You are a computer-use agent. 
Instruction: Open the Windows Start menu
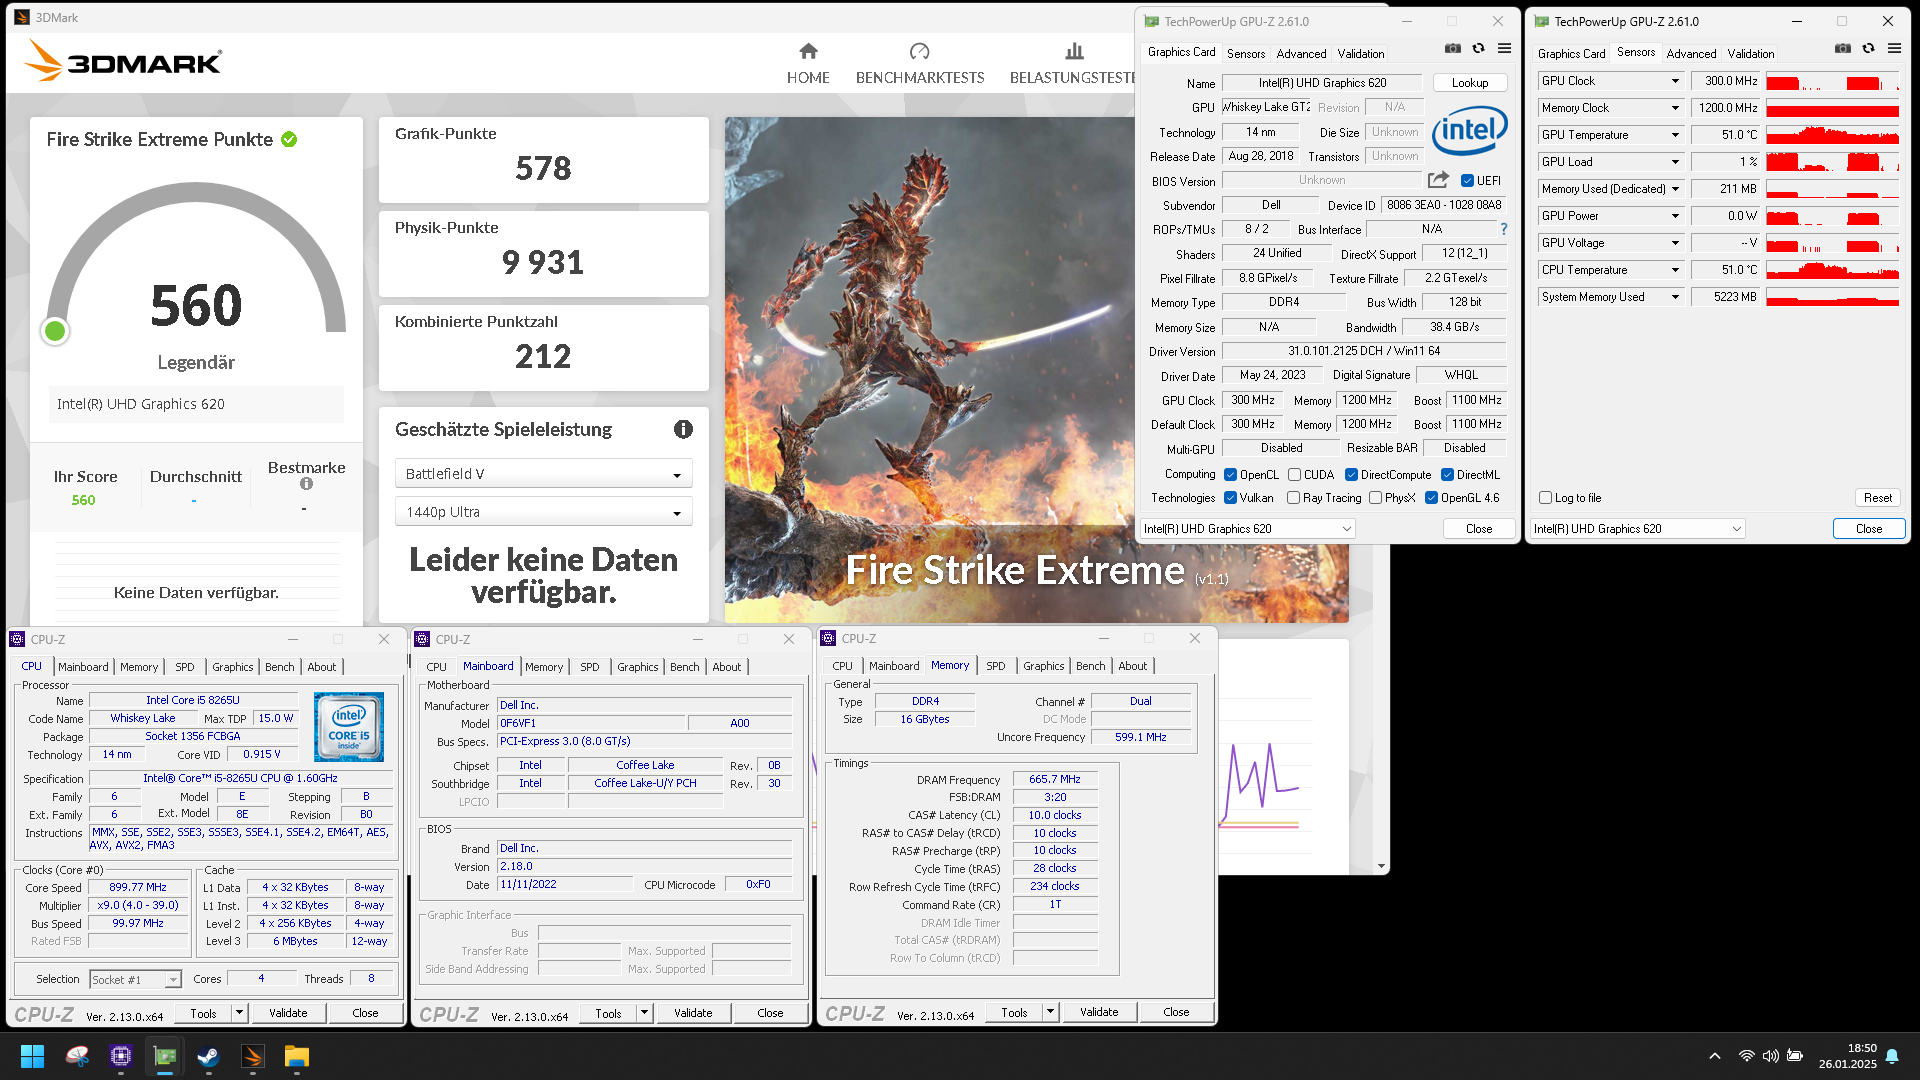tap(32, 1056)
